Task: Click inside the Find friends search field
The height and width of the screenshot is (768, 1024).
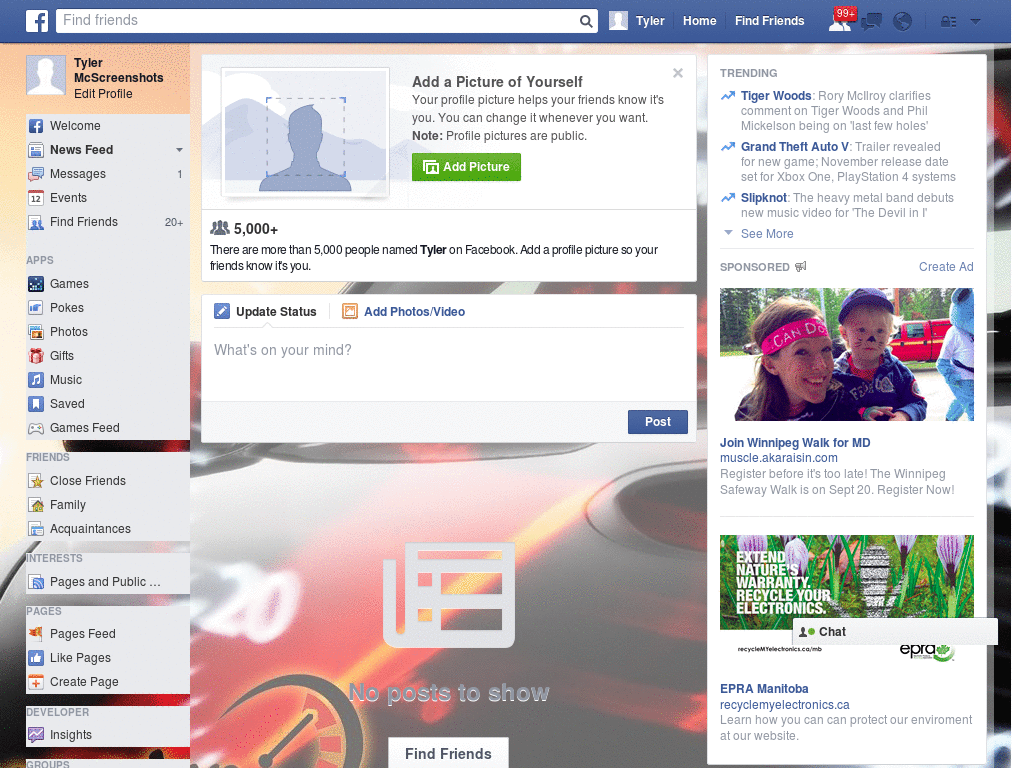Action: tap(318, 21)
